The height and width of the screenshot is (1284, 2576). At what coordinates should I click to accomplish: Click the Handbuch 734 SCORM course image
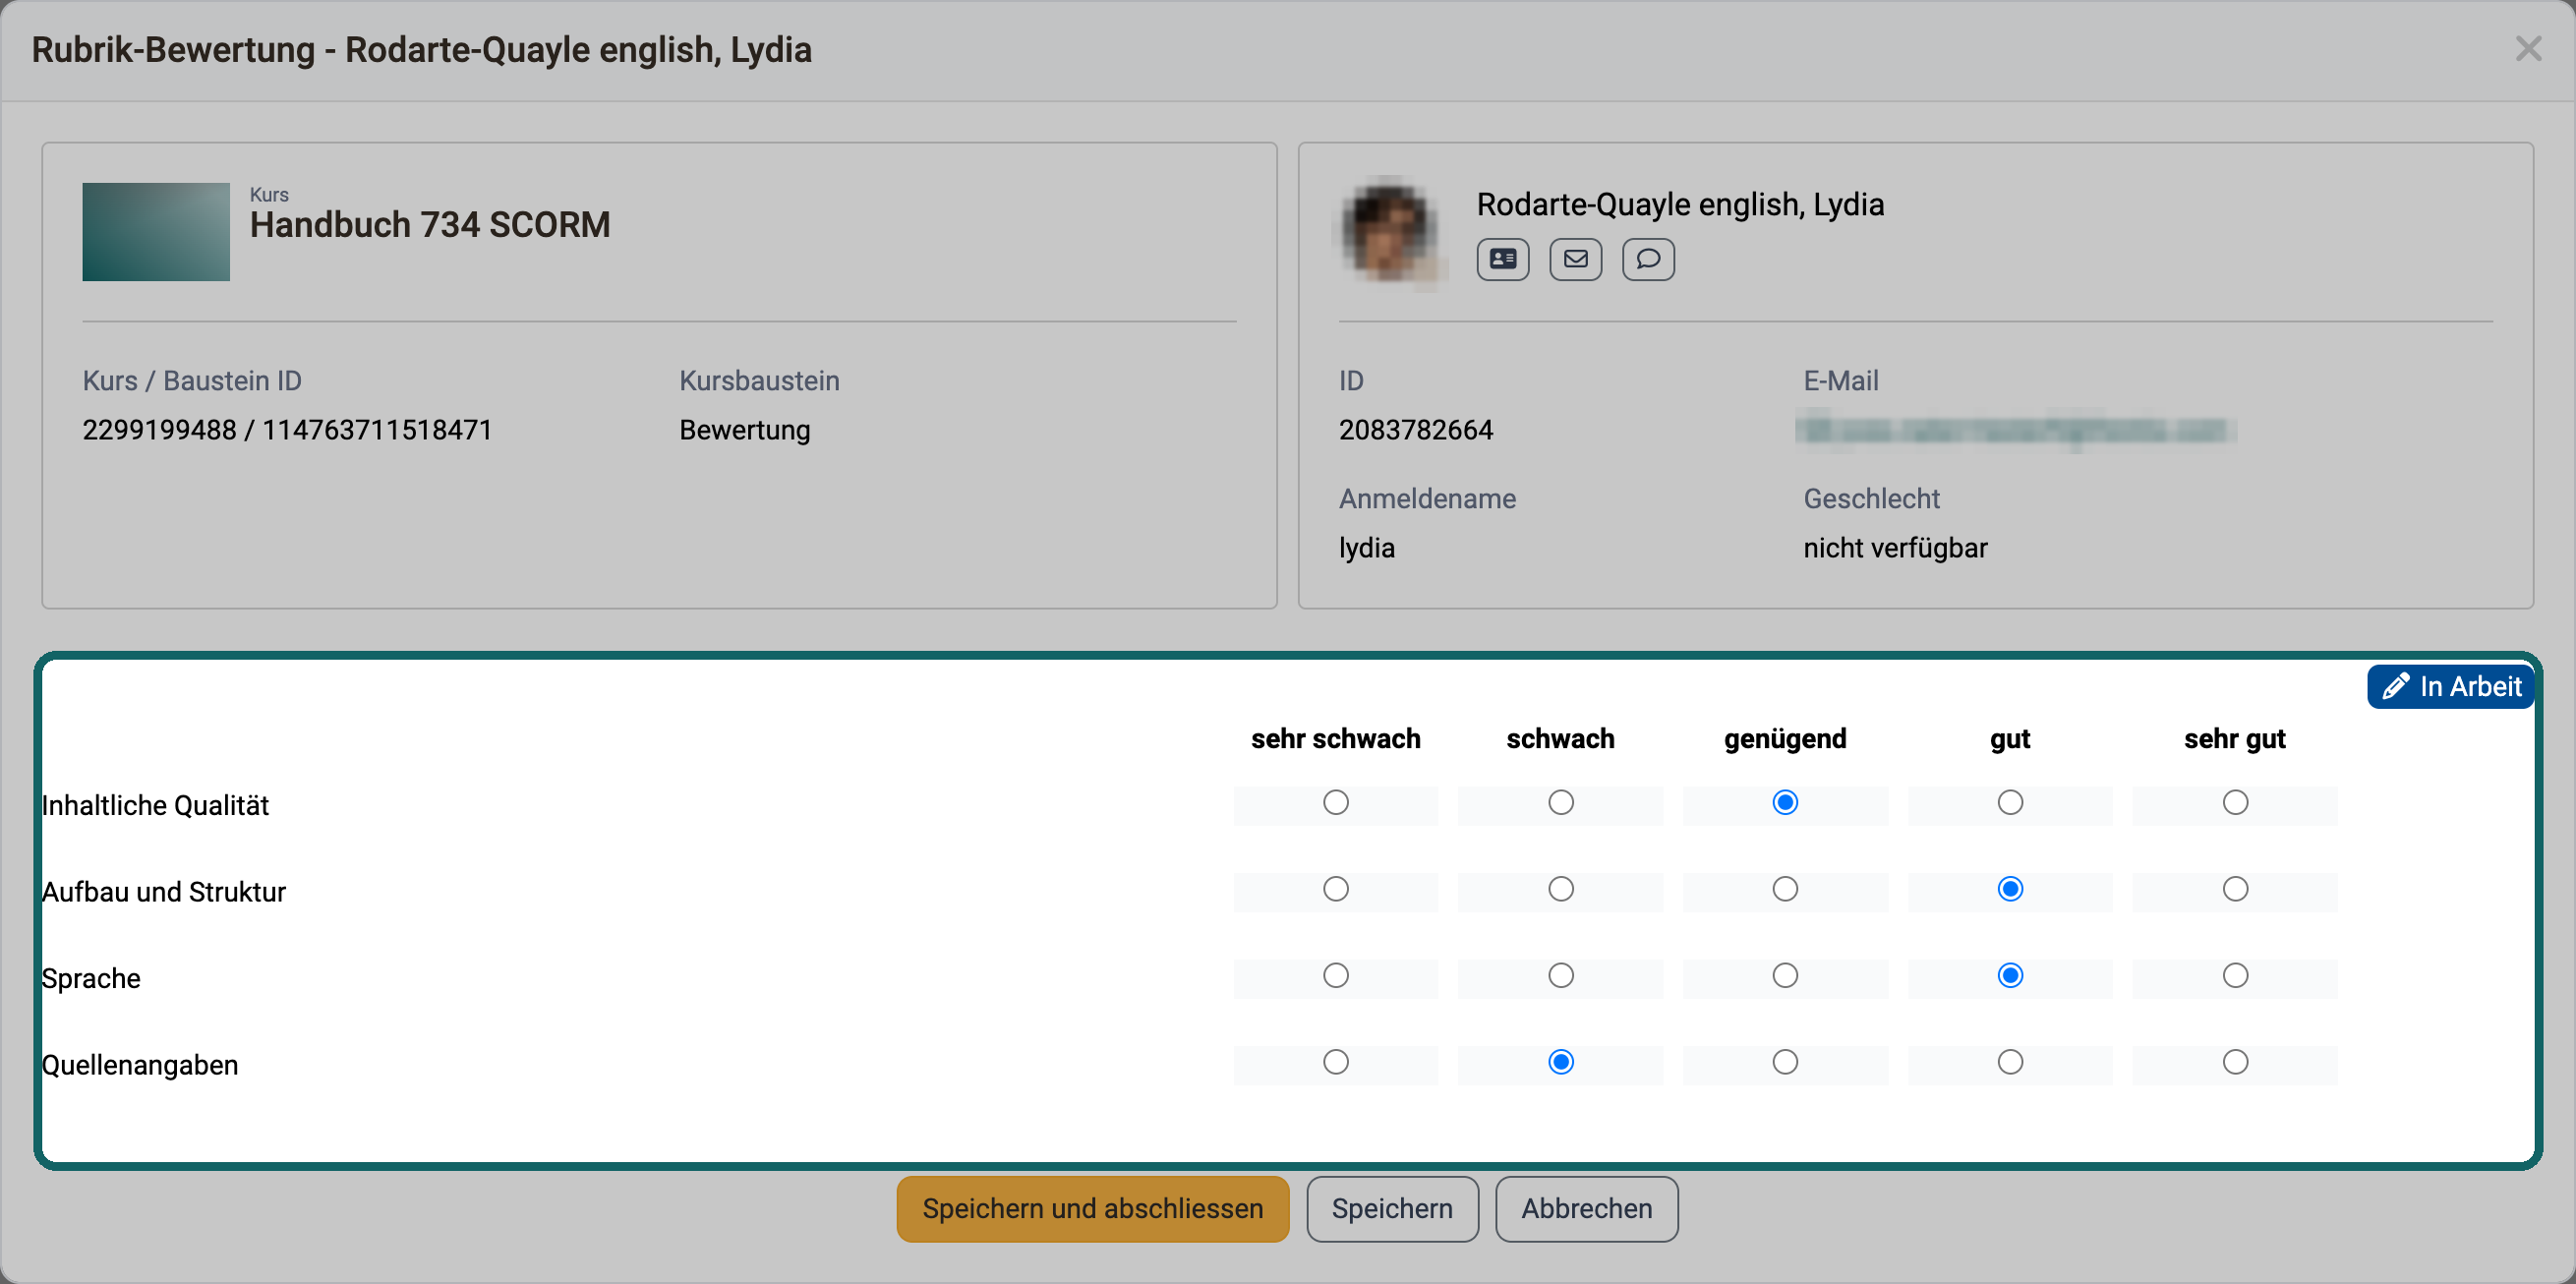[156, 232]
